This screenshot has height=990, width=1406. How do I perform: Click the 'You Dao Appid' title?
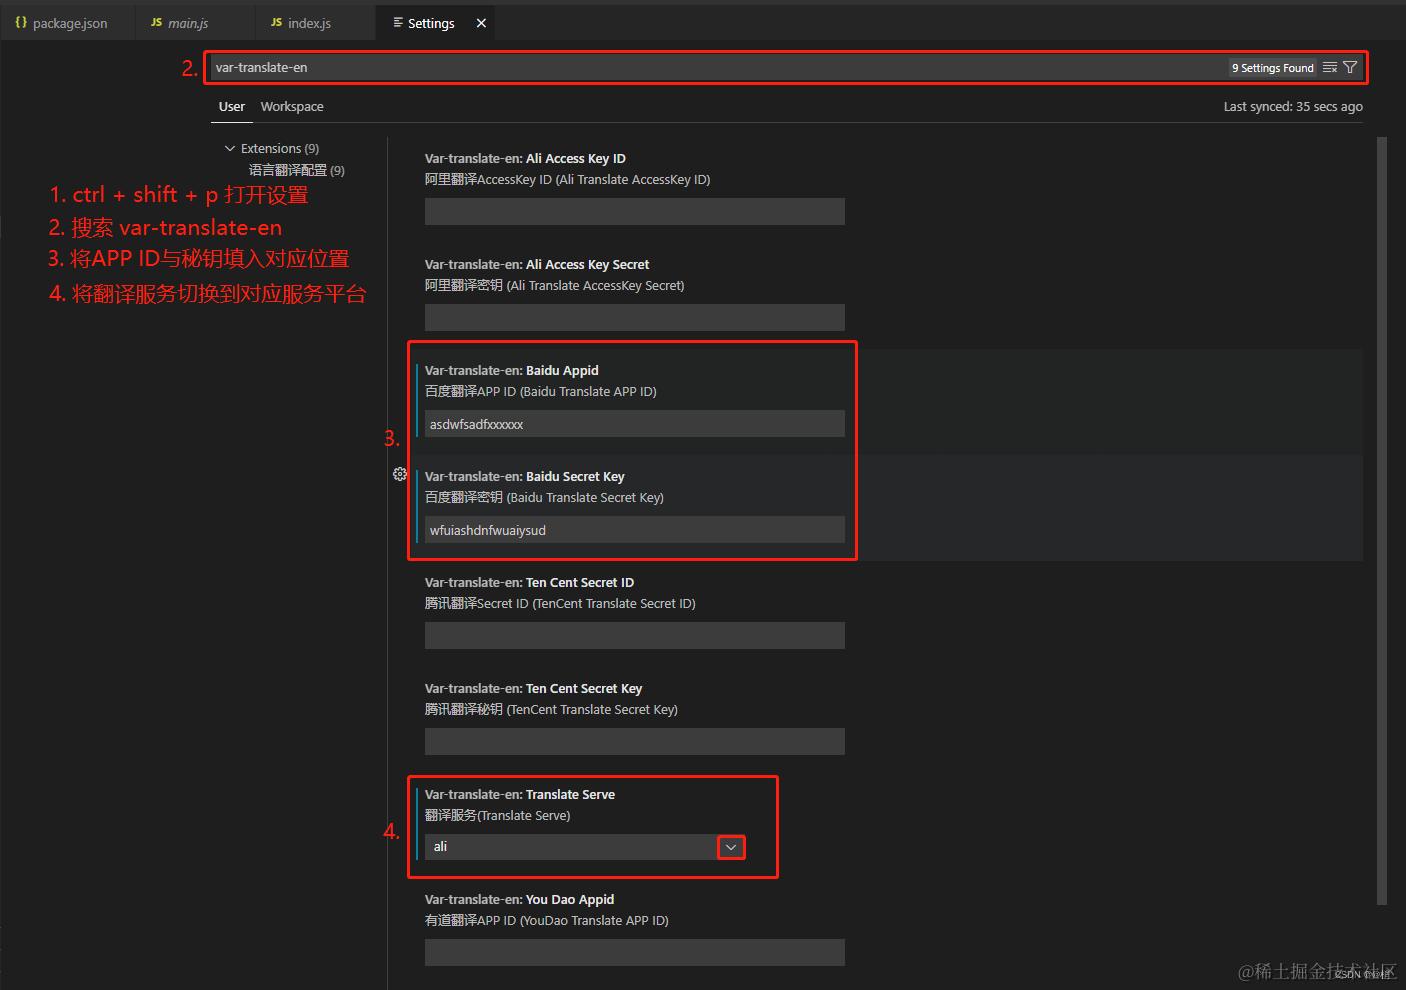click(x=570, y=899)
